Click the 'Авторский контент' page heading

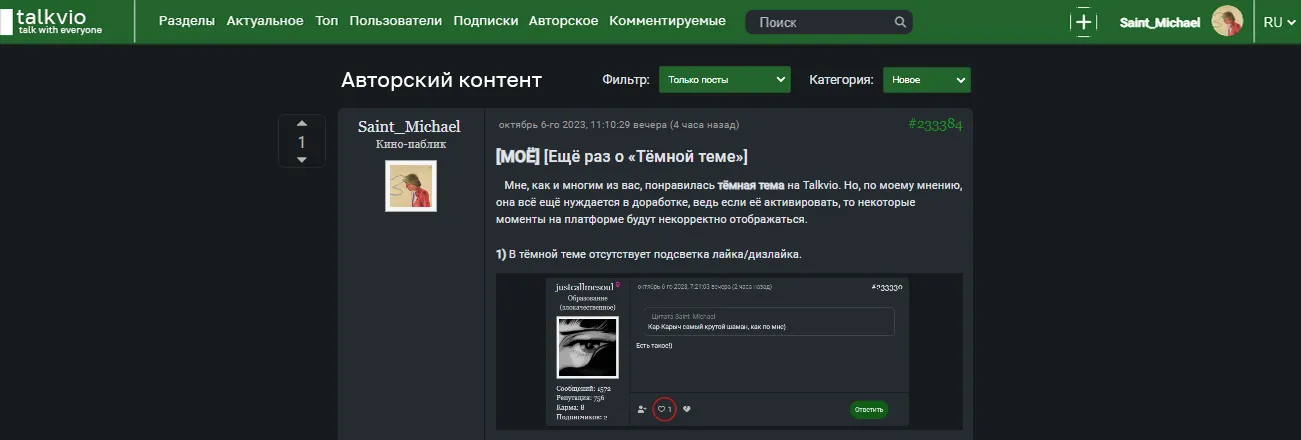coord(442,80)
